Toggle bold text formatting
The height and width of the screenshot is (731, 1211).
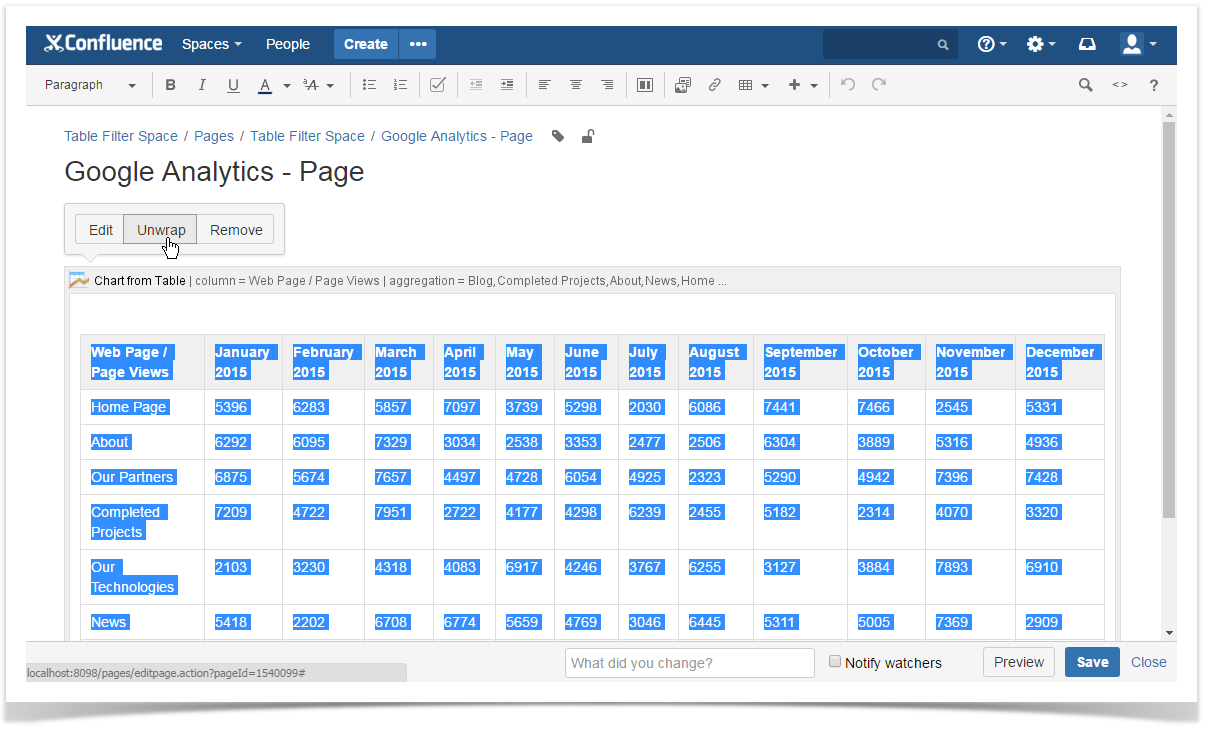click(x=170, y=86)
